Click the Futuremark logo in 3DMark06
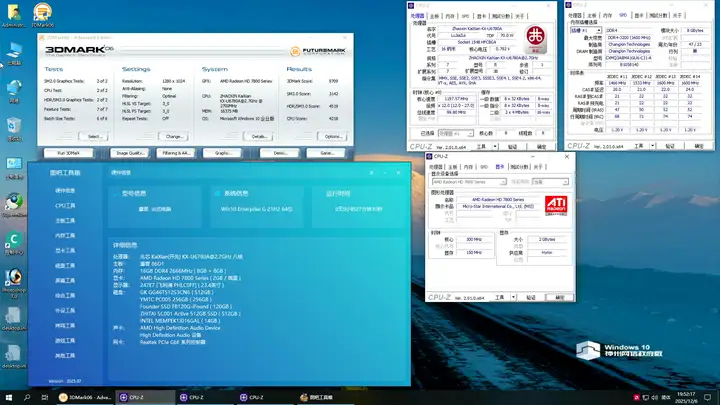 [318, 51]
